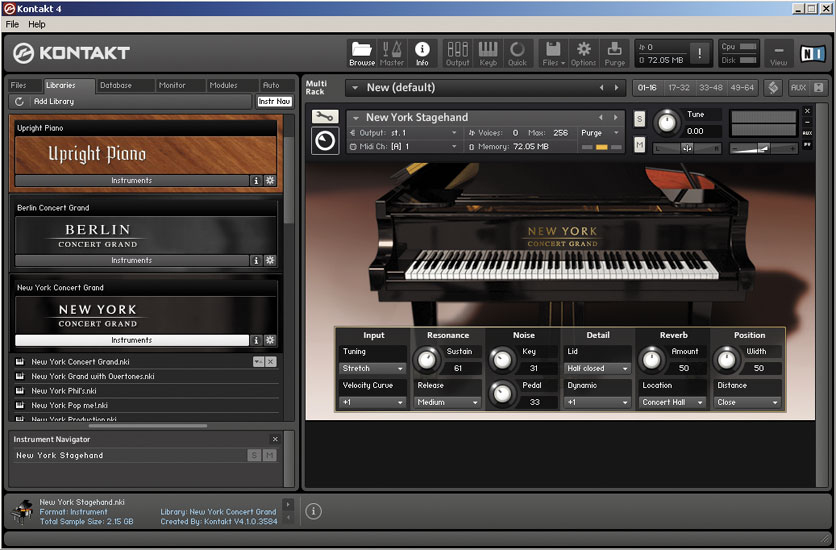The height and width of the screenshot is (550, 836).
Task: Click the Resonance Sustain knob
Action: [427, 360]
